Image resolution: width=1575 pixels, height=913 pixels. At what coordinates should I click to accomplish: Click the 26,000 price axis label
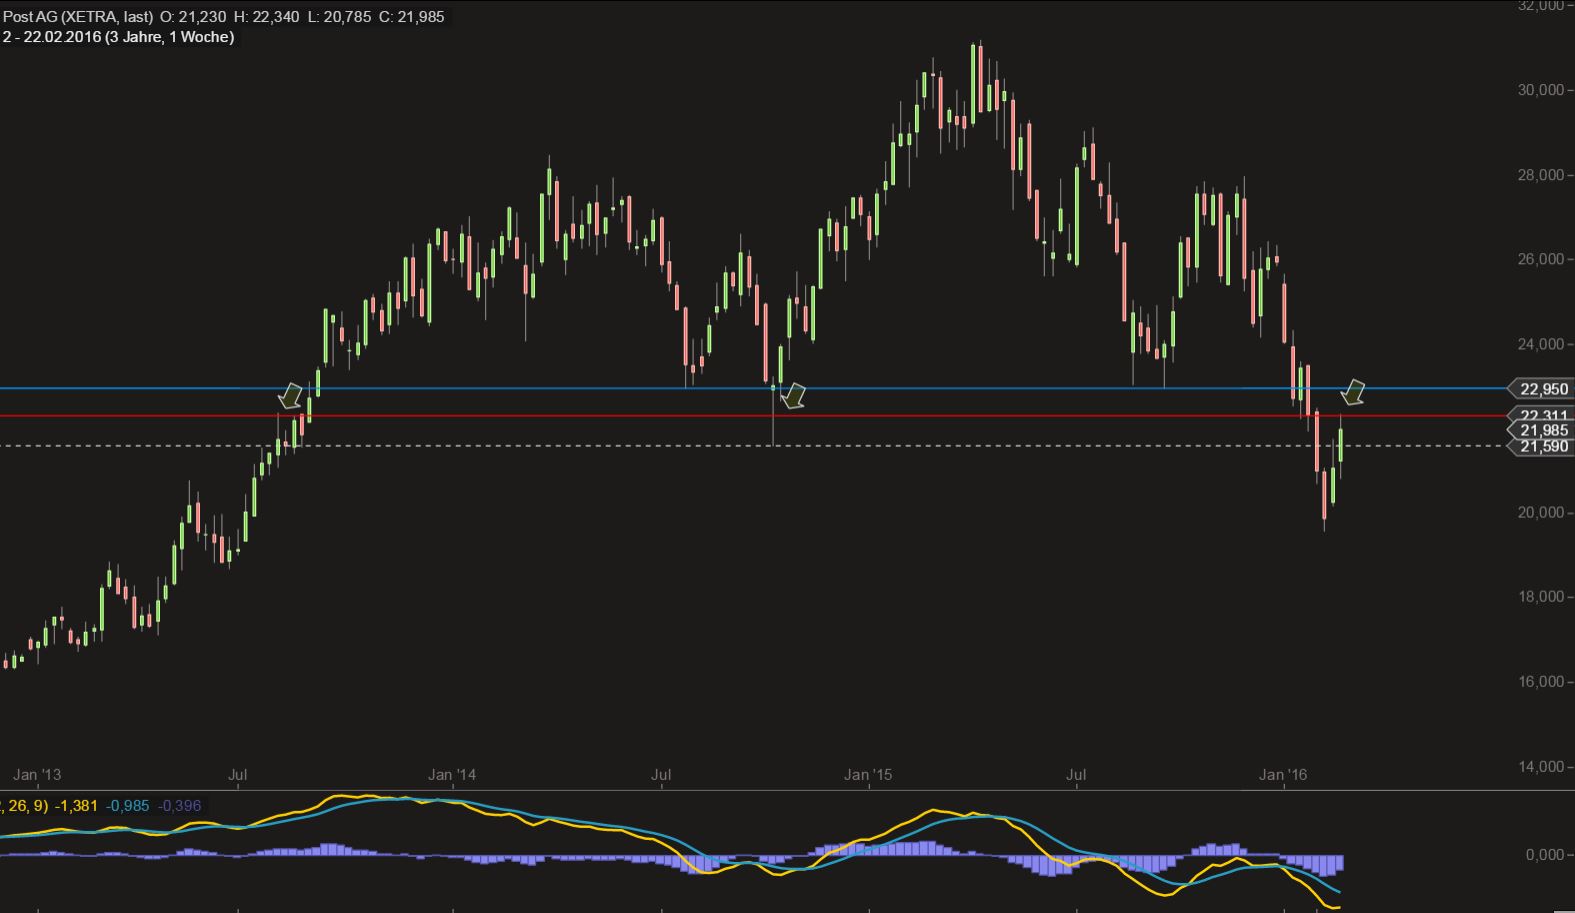pos(1540,259)
